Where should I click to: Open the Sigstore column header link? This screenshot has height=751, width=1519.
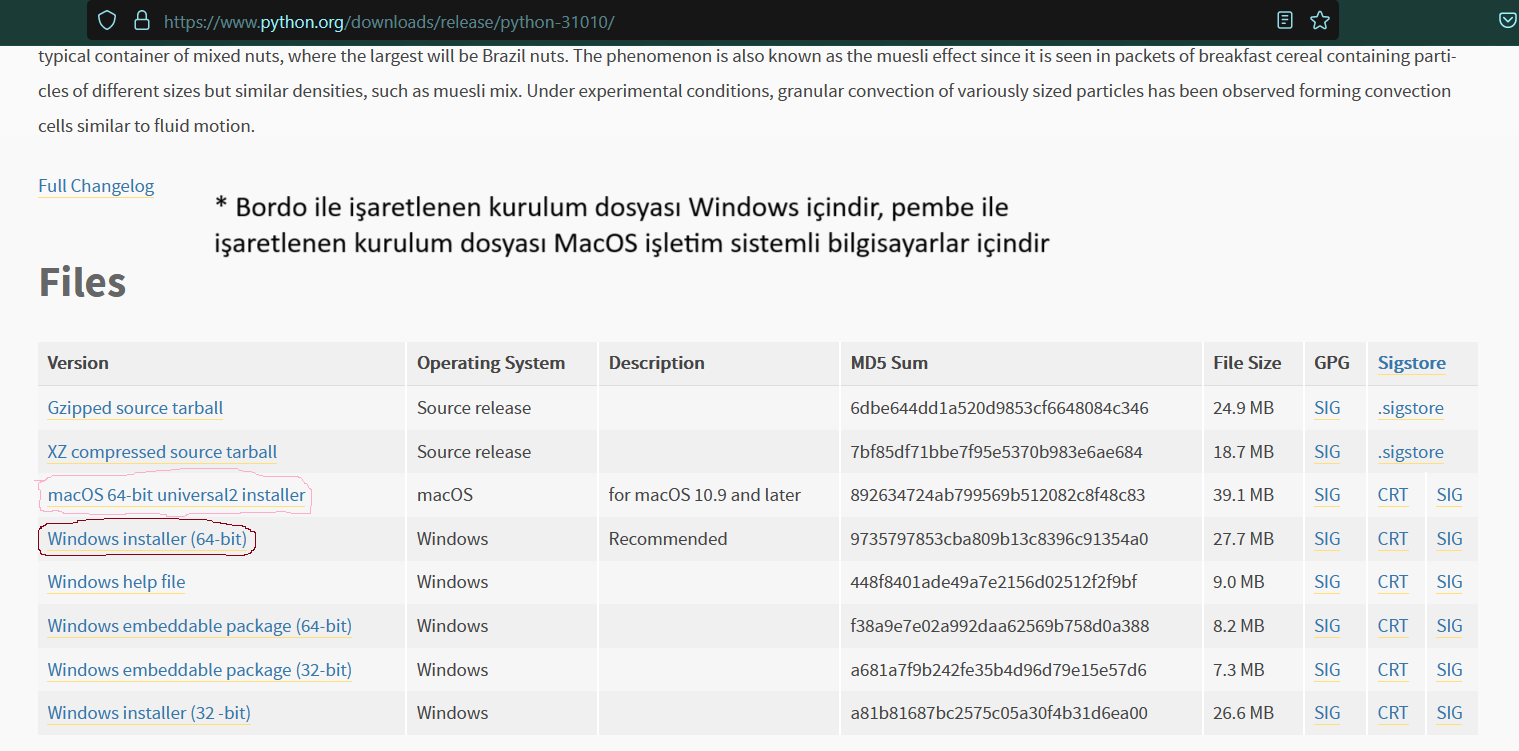point(1411,363)
